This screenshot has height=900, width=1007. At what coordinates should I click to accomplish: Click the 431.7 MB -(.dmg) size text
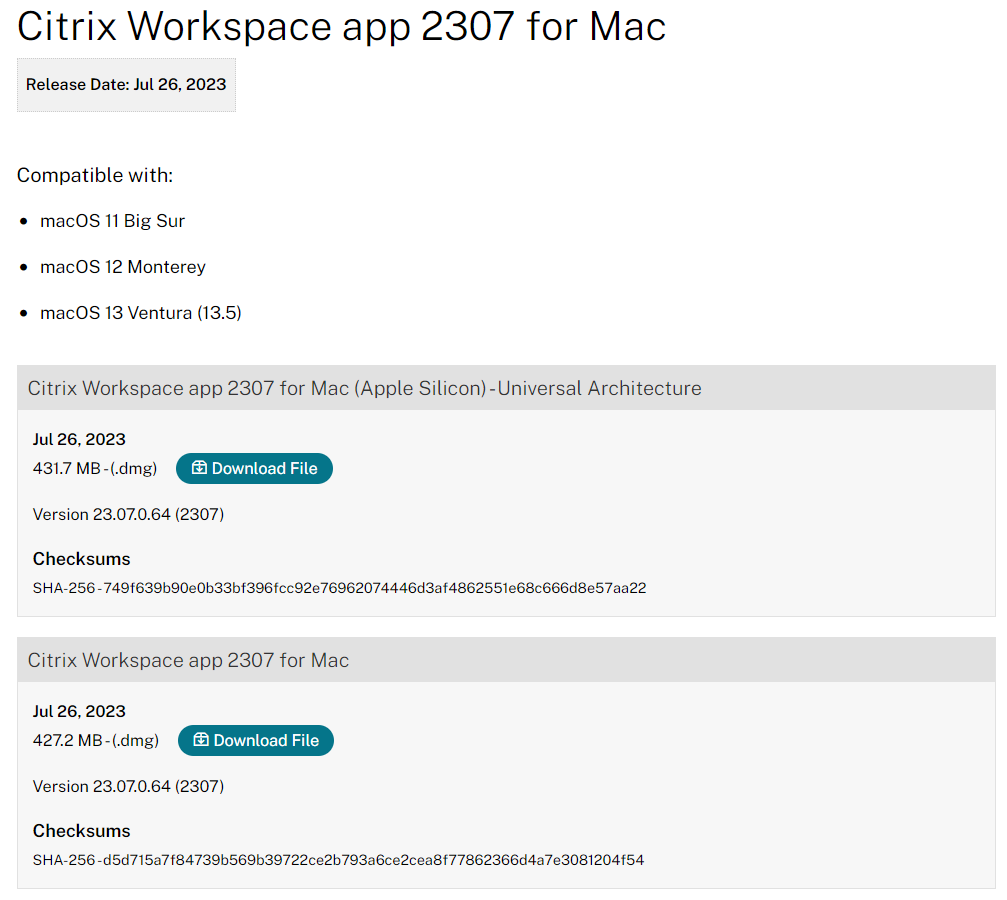click(95, 468)
